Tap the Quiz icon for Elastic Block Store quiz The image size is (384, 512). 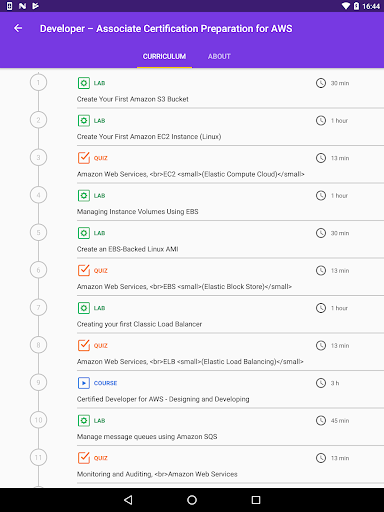click(84, 270)
